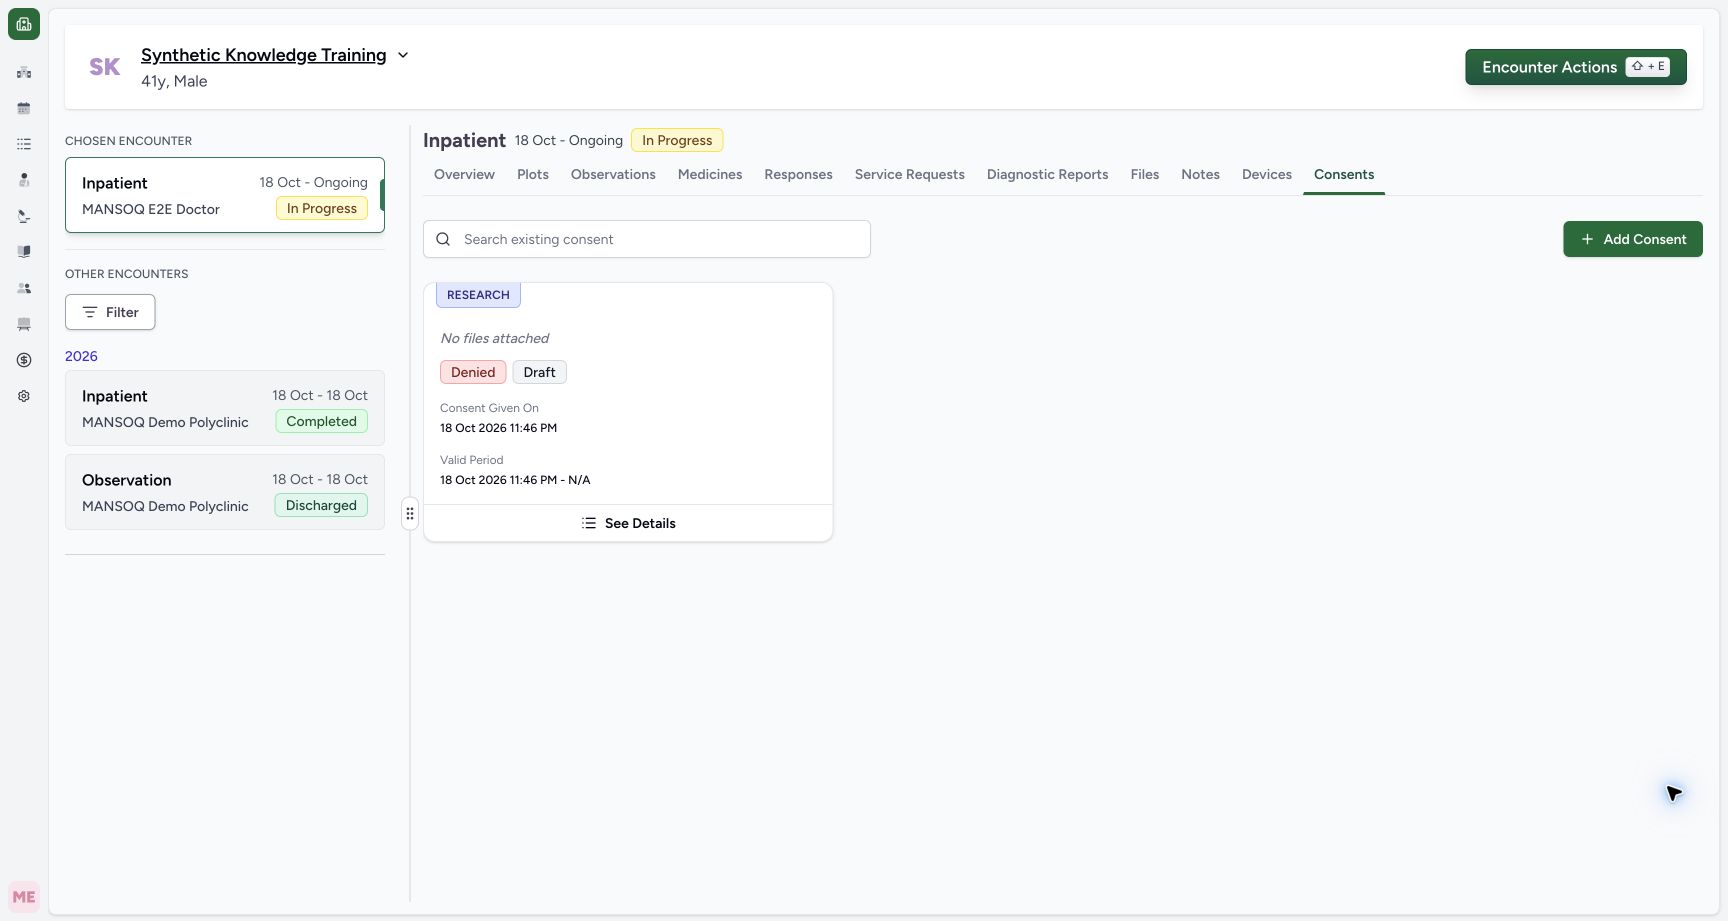1728x921 pixels.
Task: Click the Shift+E shortcut badge
Action: (x=1648, y=67)
